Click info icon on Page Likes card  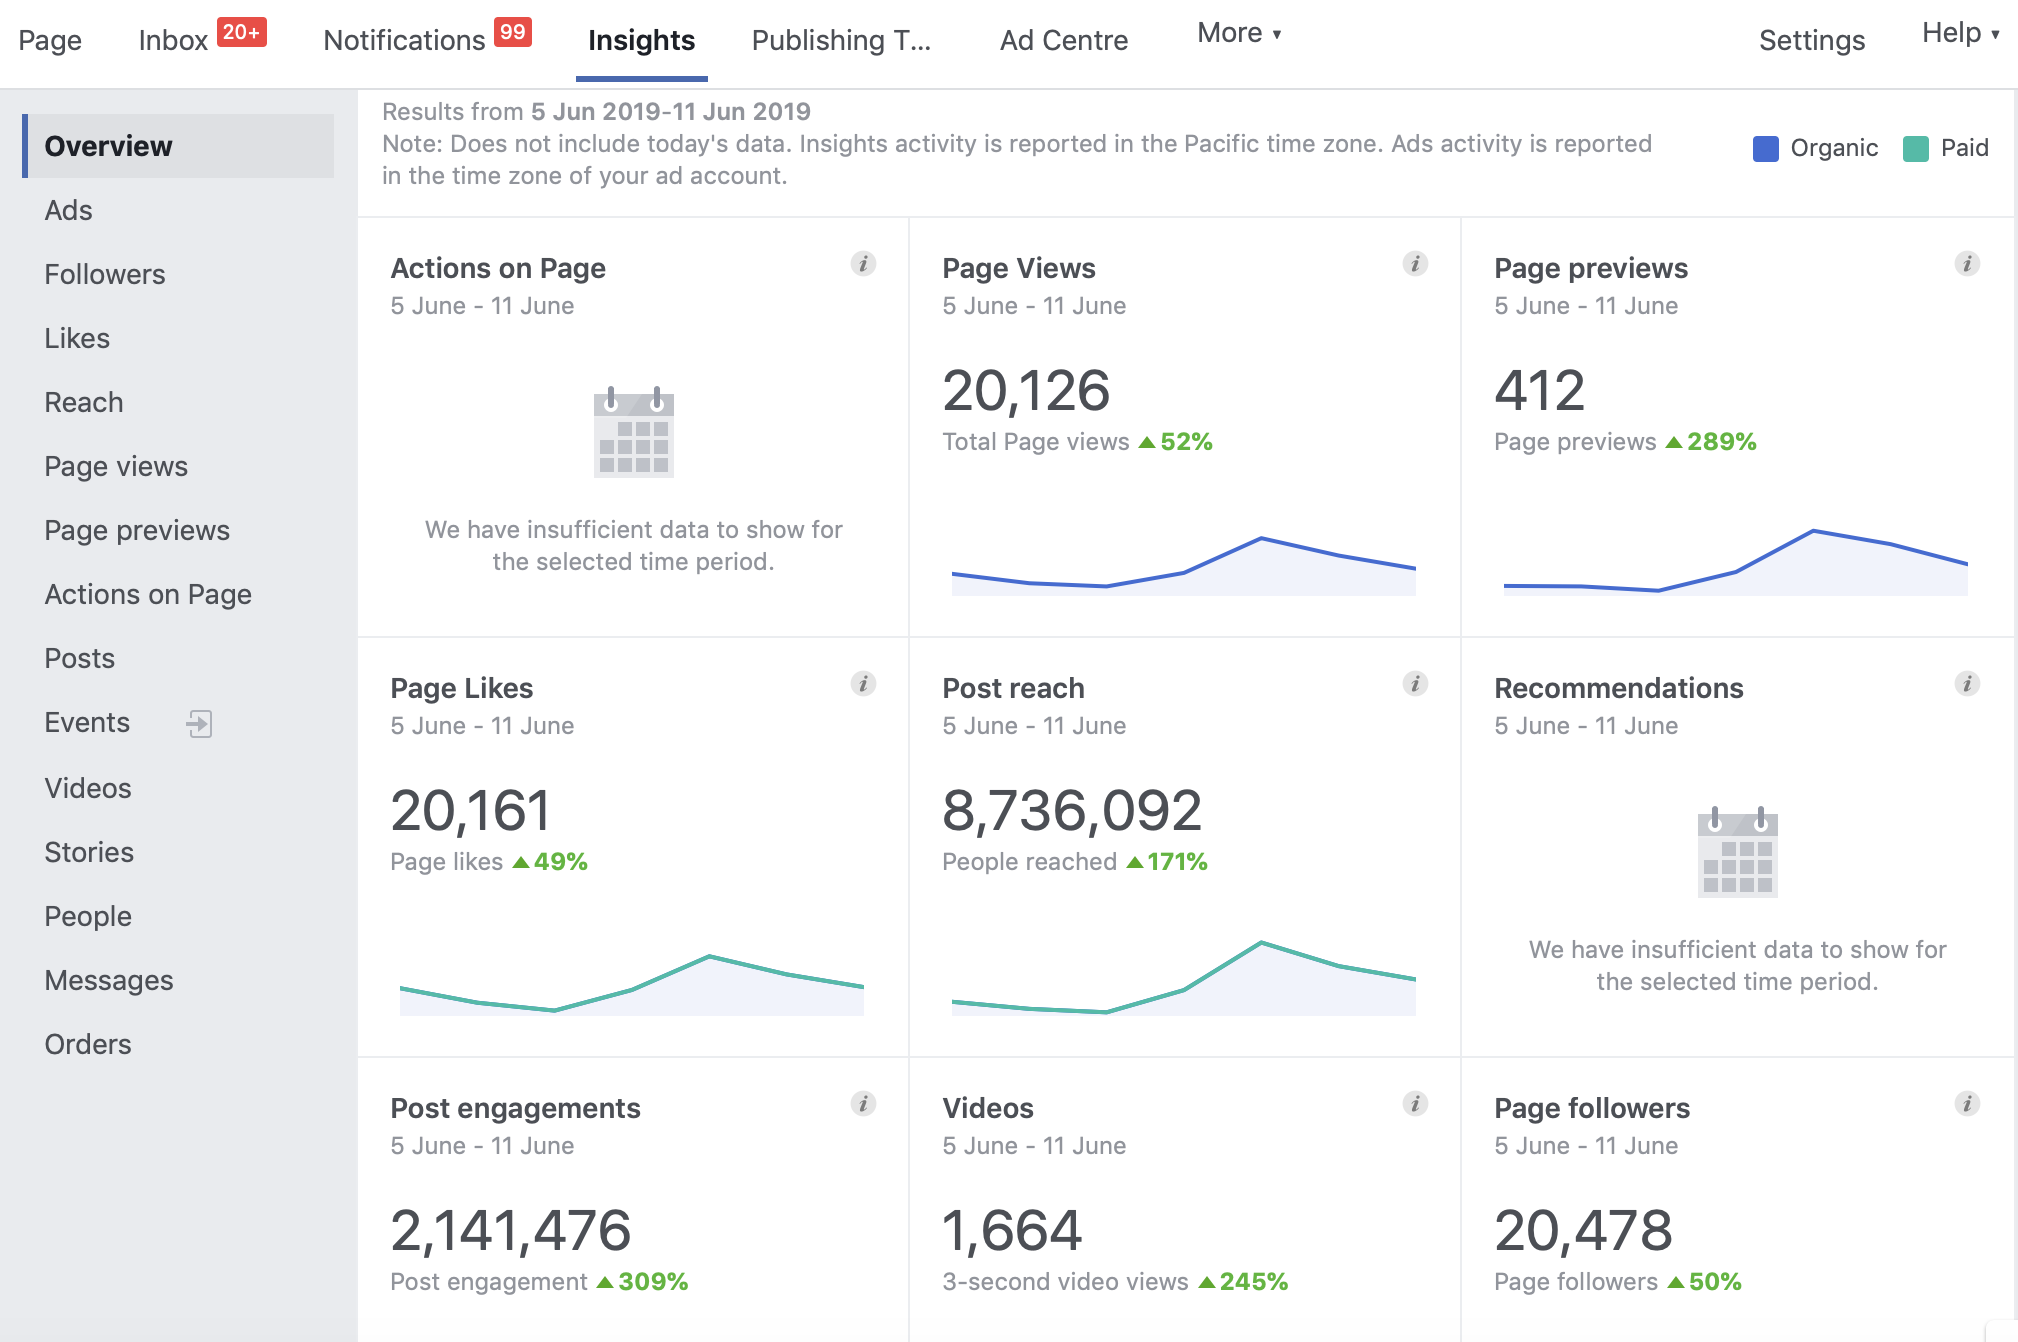(863, 684)
